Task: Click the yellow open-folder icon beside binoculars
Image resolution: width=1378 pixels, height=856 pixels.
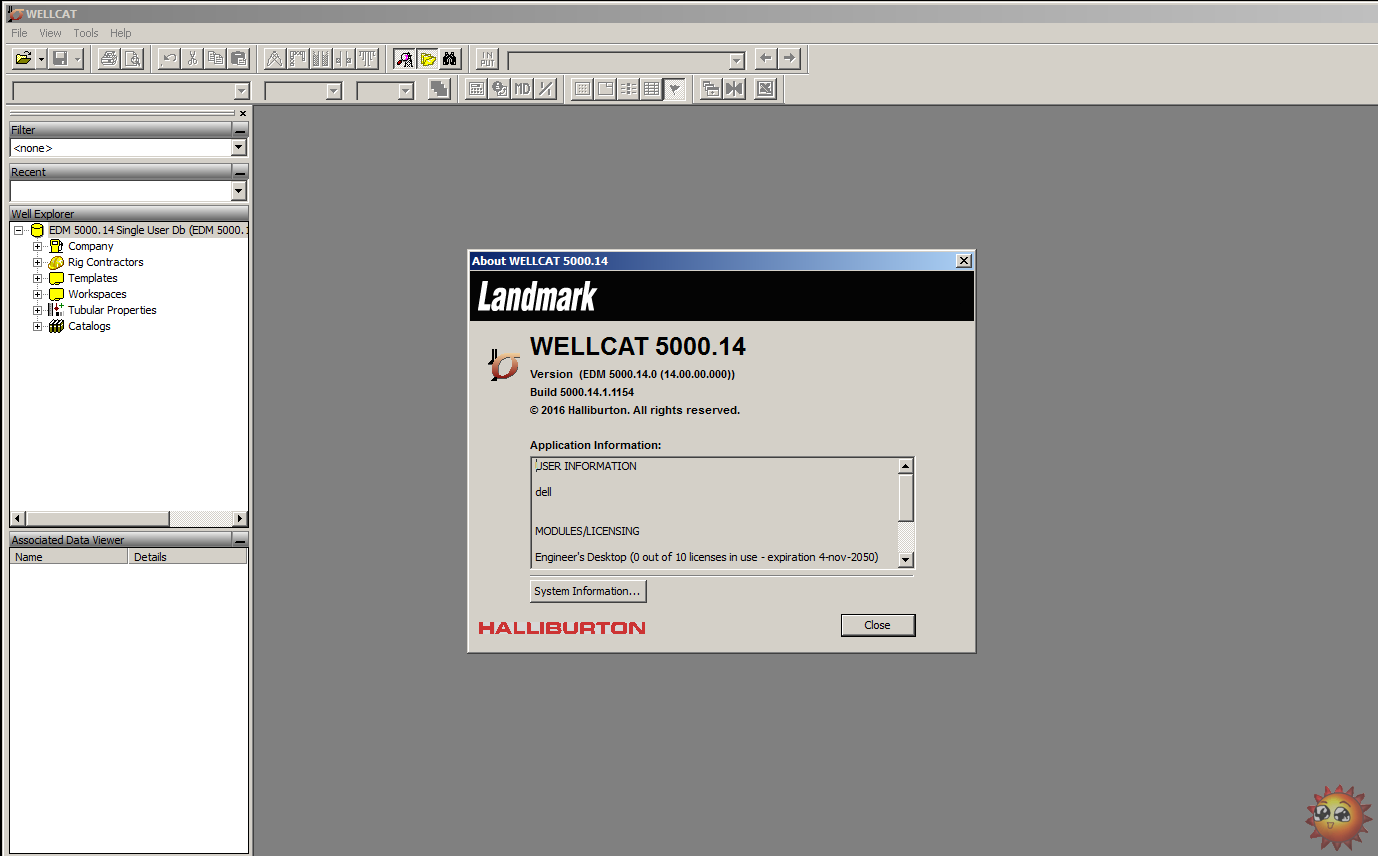Action: point(427,59)
